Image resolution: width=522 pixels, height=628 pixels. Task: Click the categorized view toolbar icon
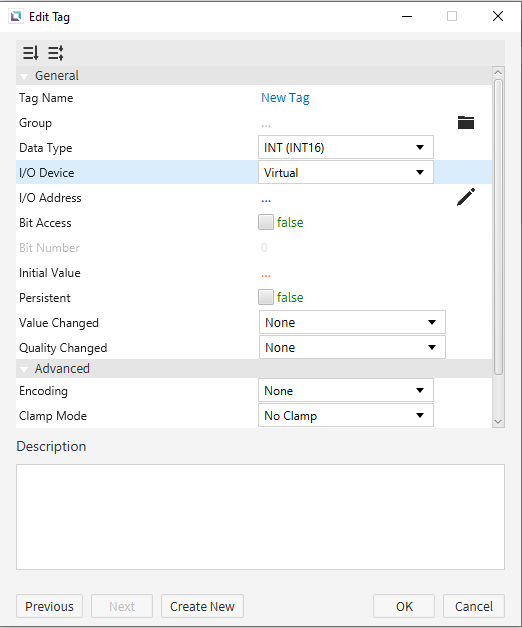56,53
